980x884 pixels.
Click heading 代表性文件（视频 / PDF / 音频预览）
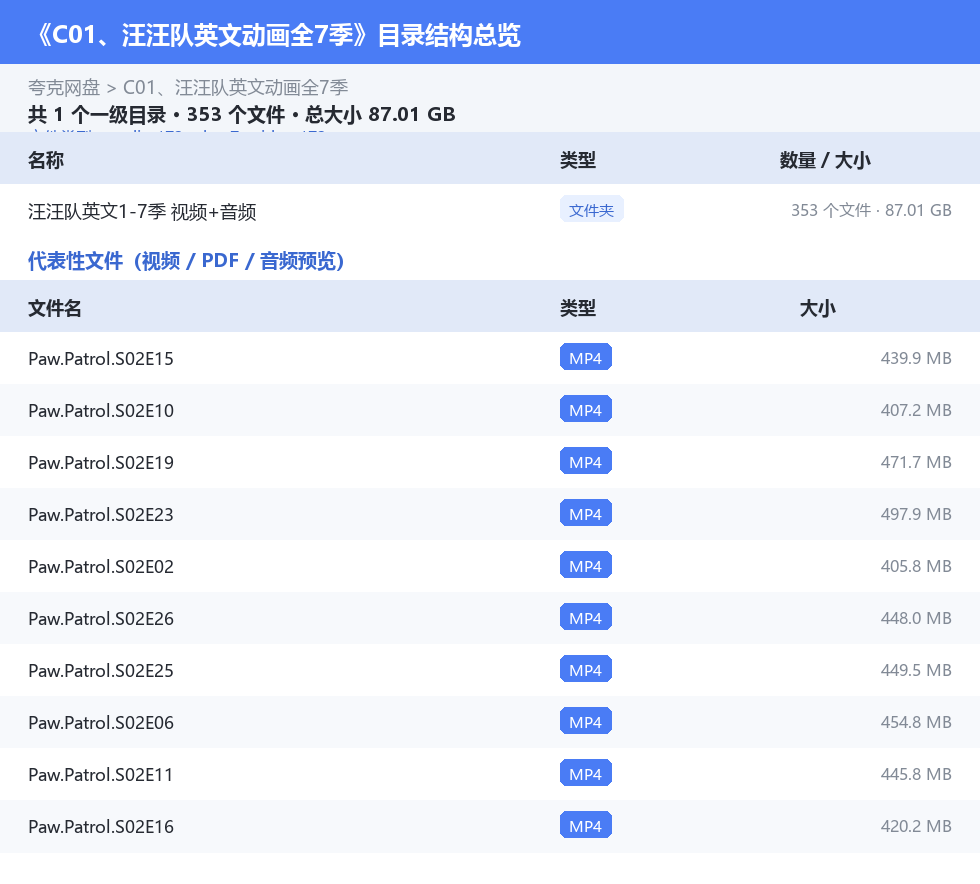coord(186,261)
